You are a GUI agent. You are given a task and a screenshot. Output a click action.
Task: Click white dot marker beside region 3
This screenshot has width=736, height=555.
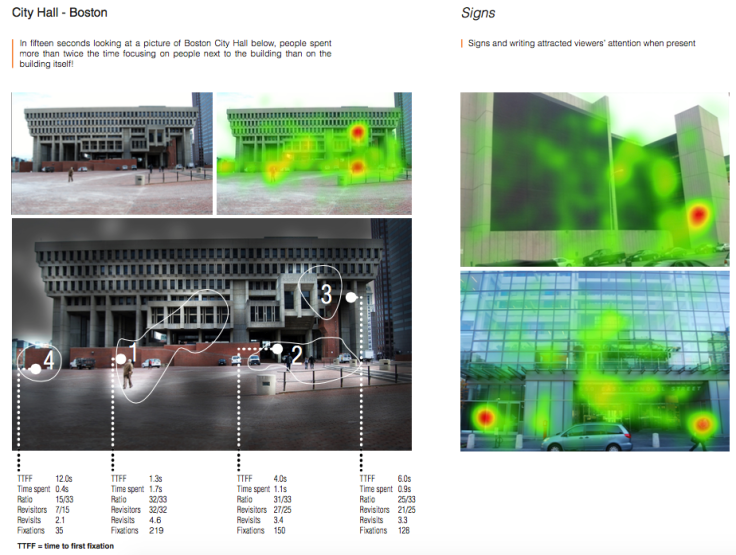(x=351, y=297)
